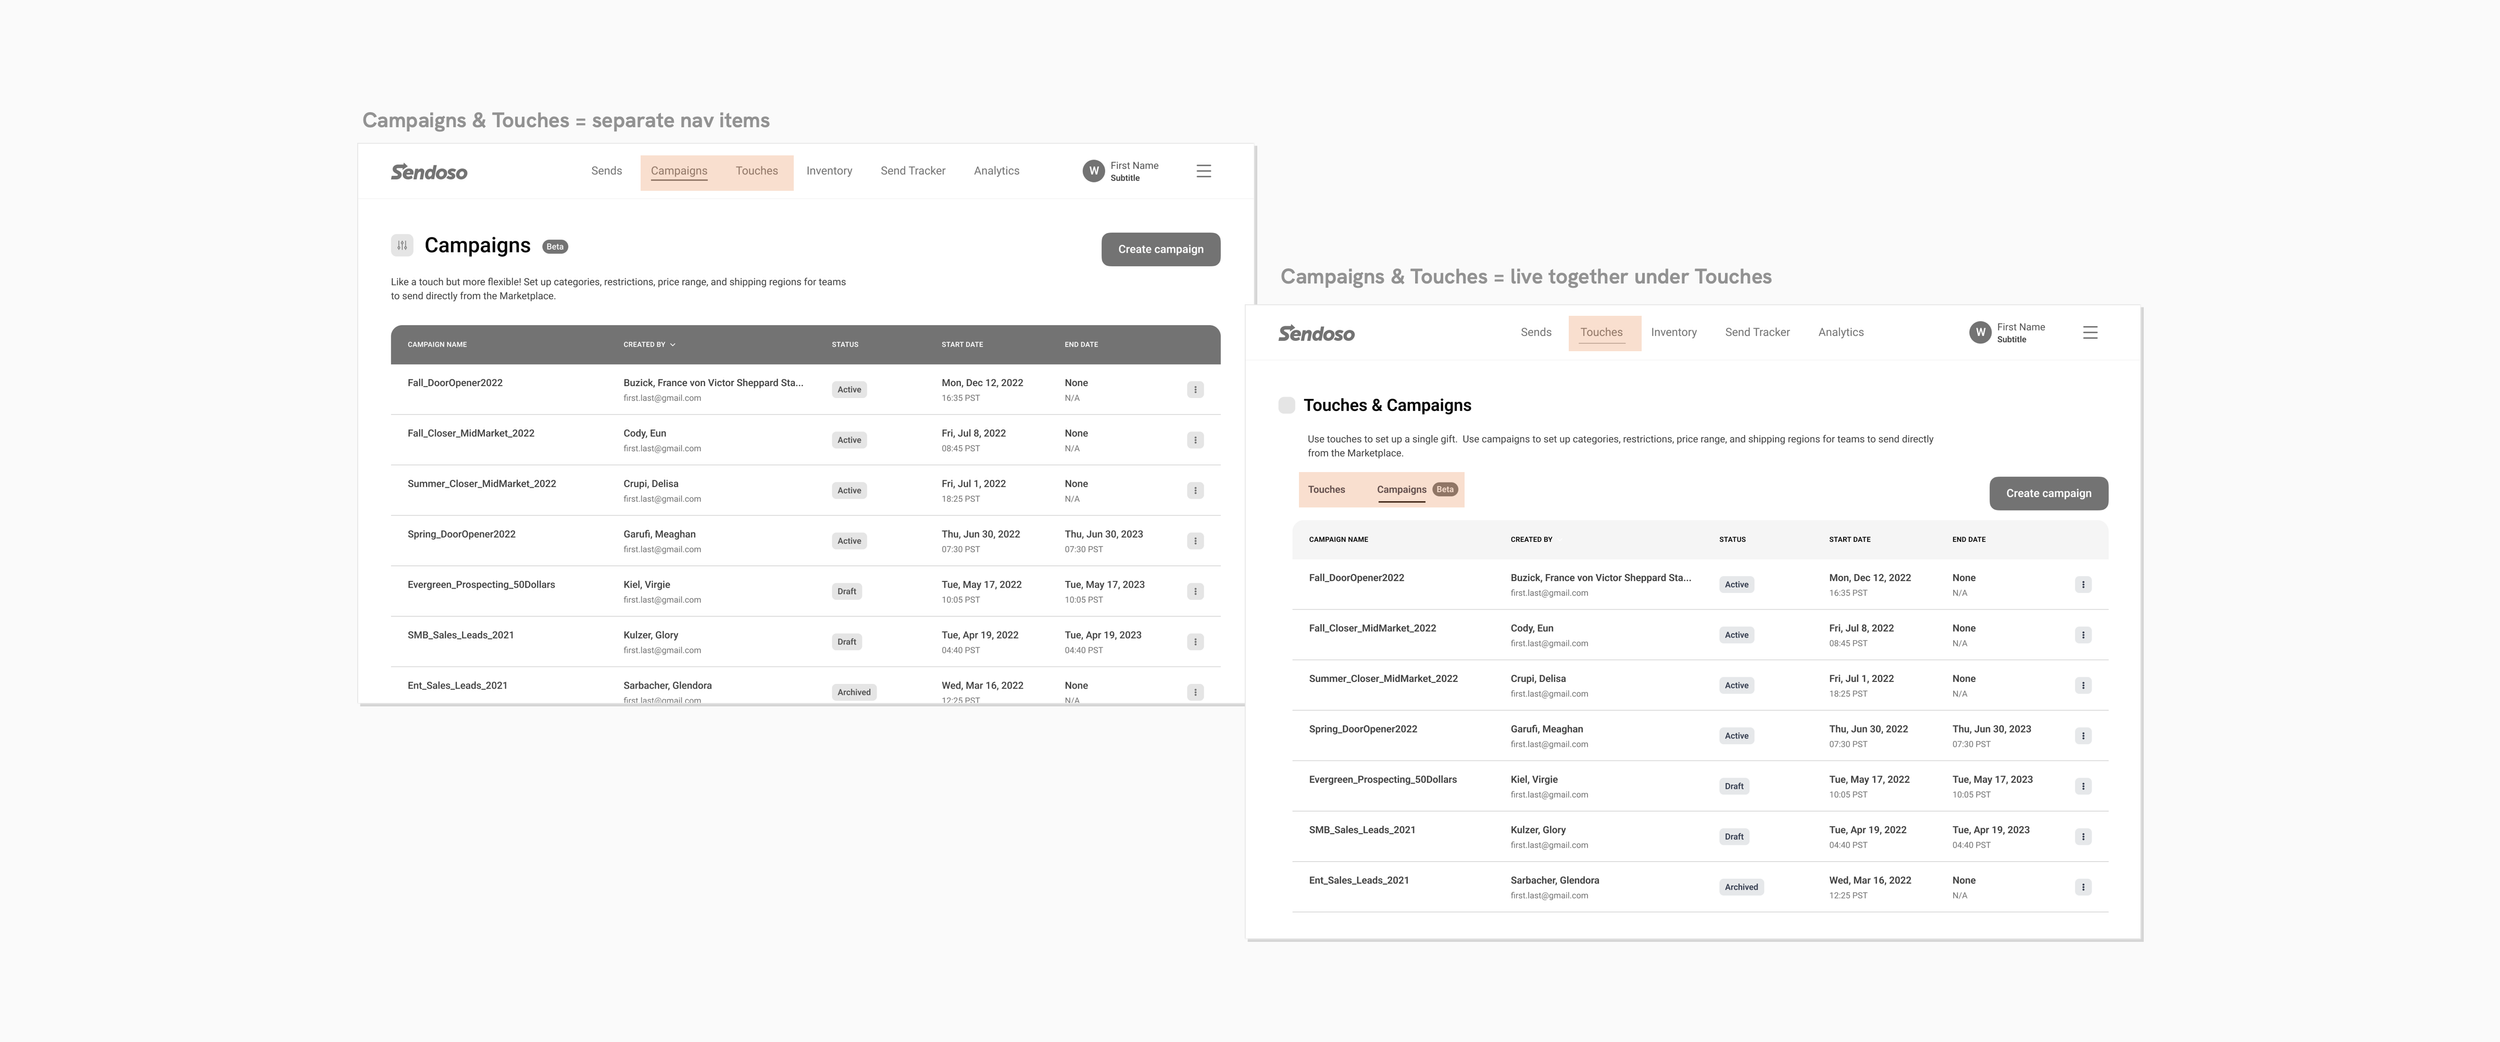The image size is (2500, 1042).
Task: Open Analytics nav item in left mockup
Action: [997, 171]
